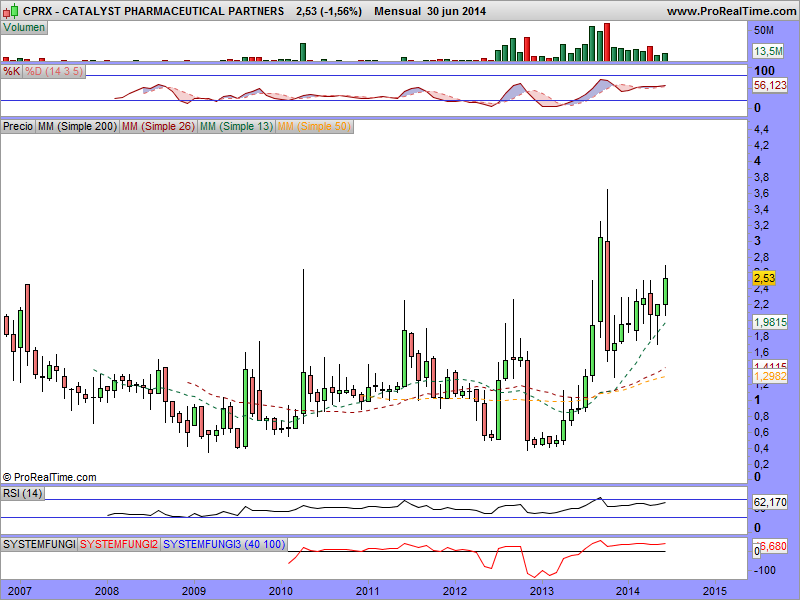Click the %K stochastic label
The height and width of the screenshot is (600, 800).
point(12,71)
